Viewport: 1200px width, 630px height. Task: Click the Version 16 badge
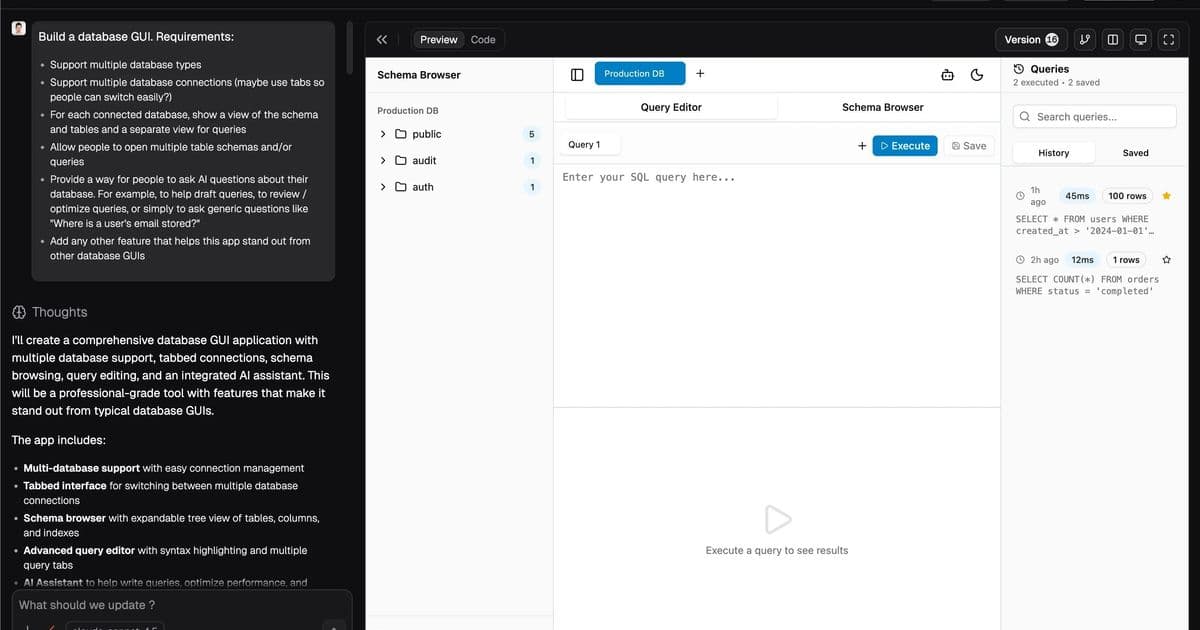click(1031, 39)
